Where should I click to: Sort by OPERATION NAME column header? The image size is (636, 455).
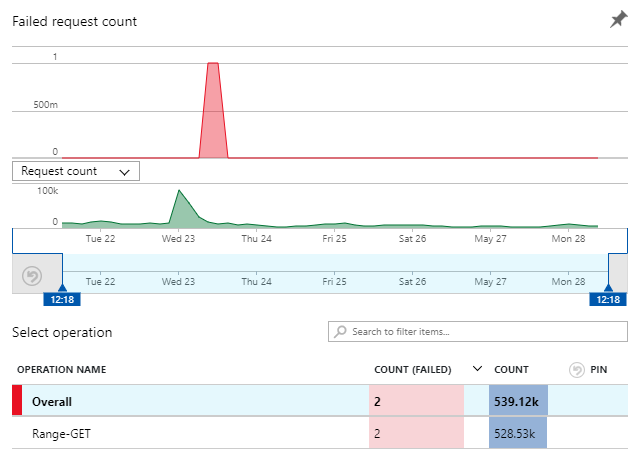tap(62, 369)
